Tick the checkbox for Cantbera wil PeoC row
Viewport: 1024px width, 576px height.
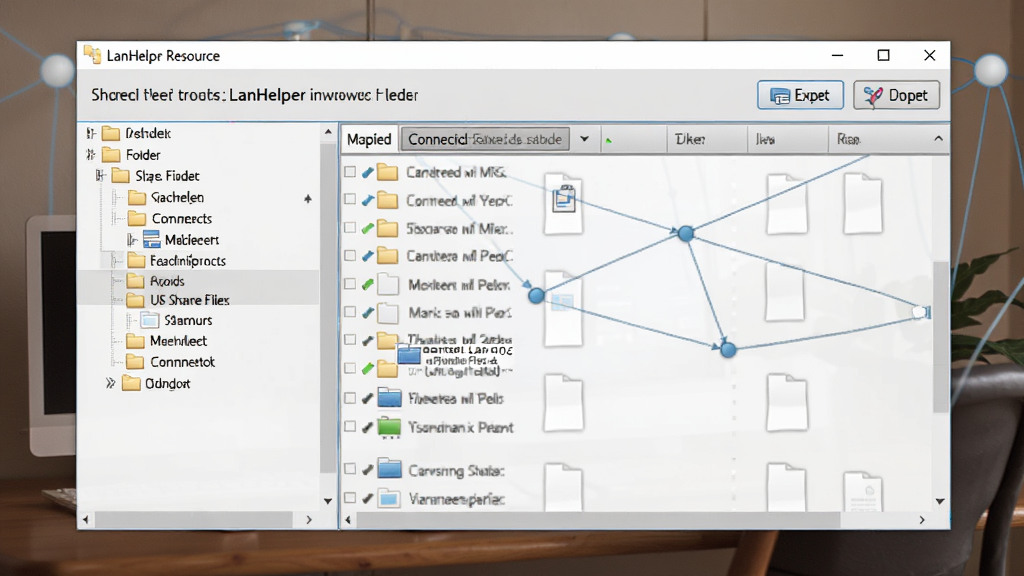point(350,255)
